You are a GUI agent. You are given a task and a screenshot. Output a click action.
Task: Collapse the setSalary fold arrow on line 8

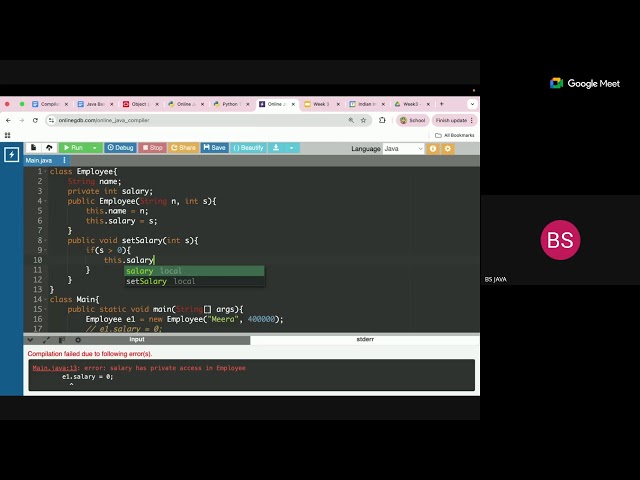pyautogui.click(x=45, y=240)
